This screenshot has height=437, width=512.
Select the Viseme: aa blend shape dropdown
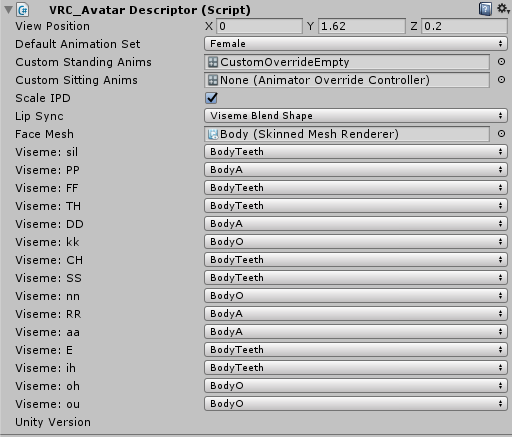click(x=356, y=332)
